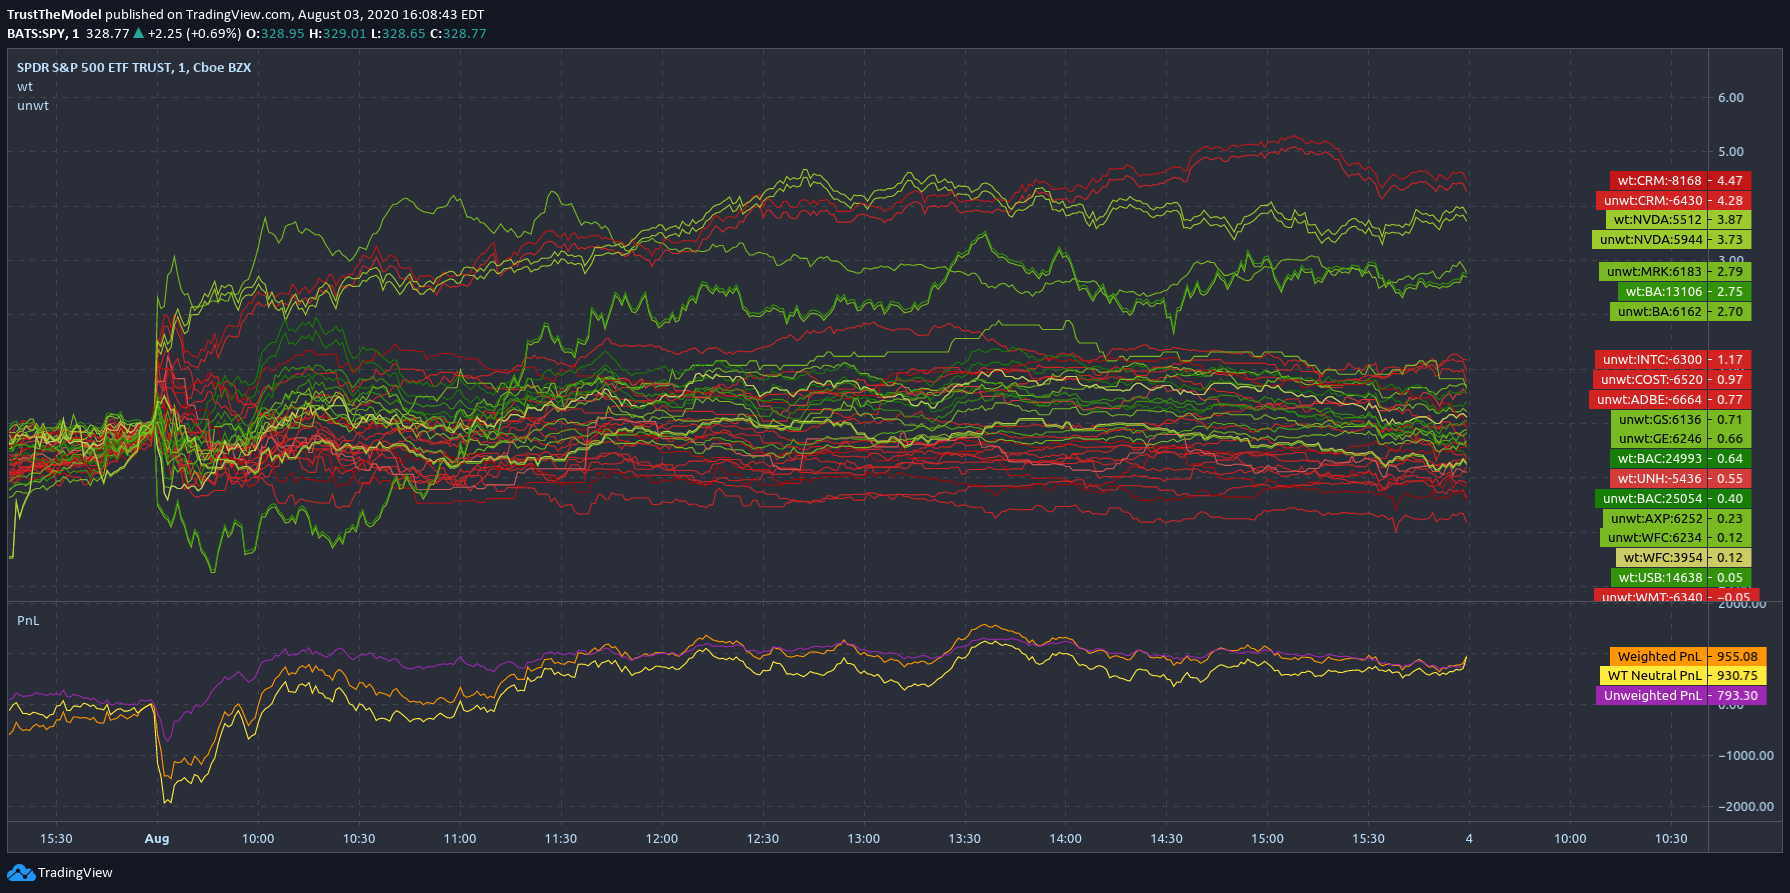1790x893 pixels.
Task: Click the wt:BAC:24993 price label
Action: [x=1680, y=459]
